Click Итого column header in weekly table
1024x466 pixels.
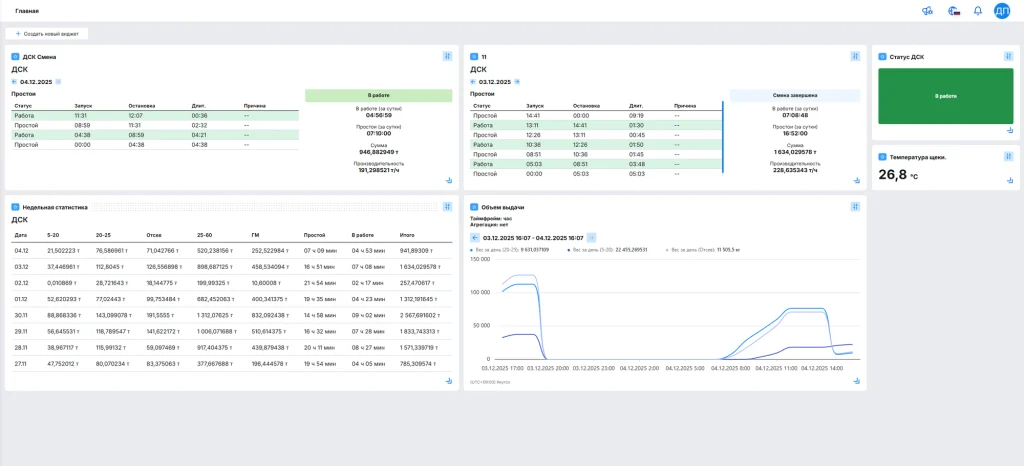pyautogui.click(x=406, y=235)
